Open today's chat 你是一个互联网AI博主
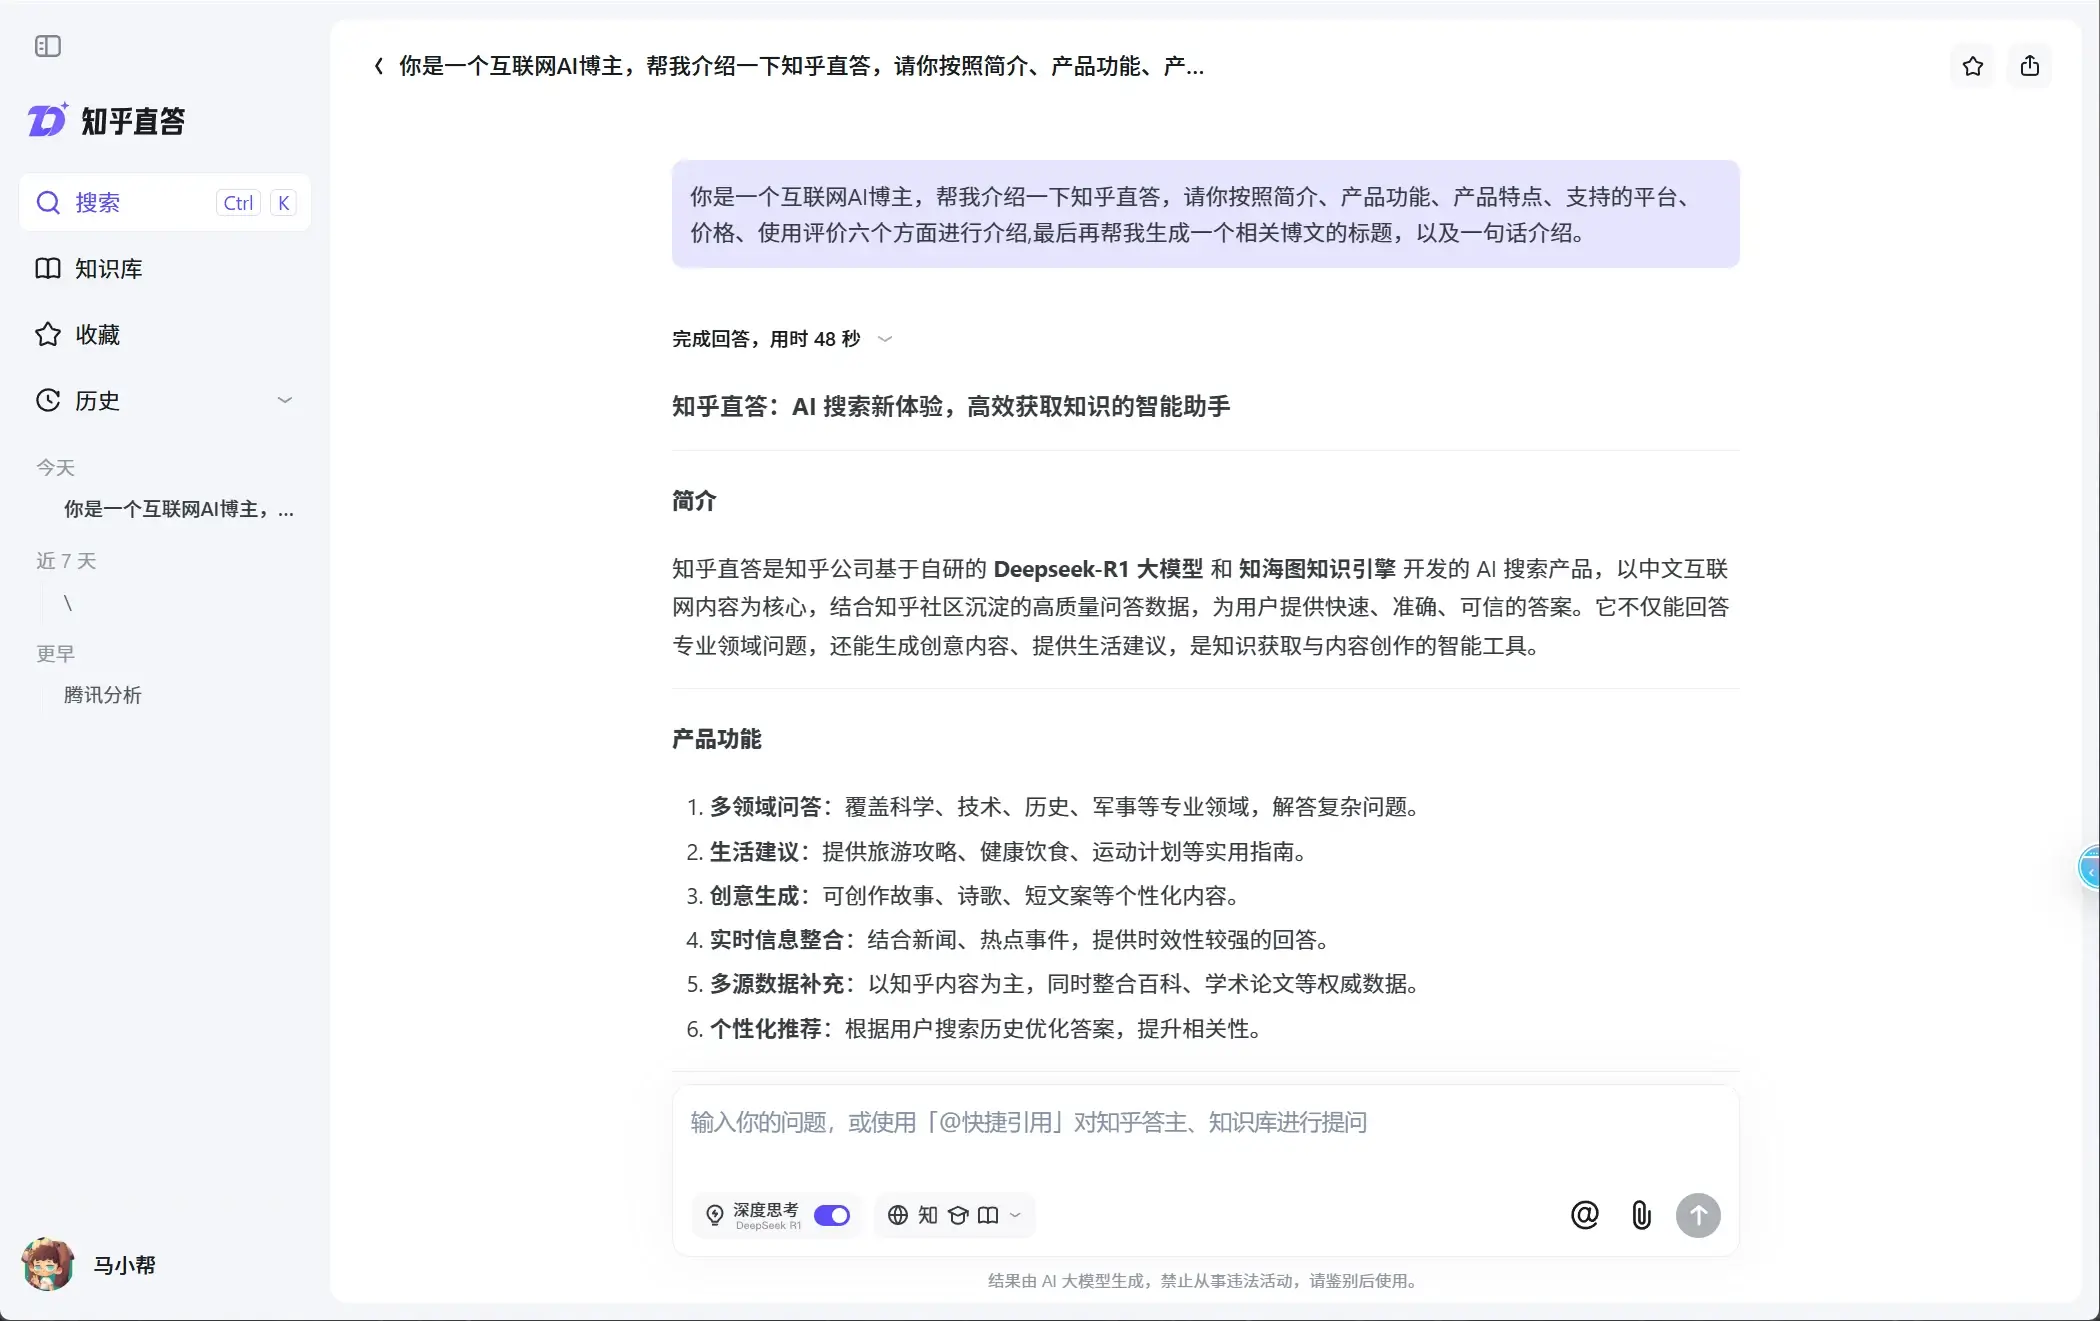The image size is (2100, 1321). click(x=177, y=510)
